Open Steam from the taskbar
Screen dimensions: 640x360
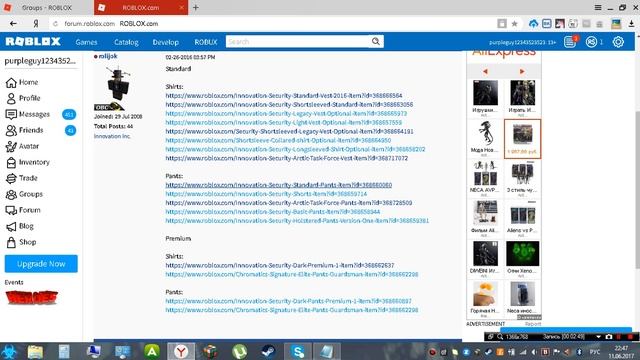point(268,351)
